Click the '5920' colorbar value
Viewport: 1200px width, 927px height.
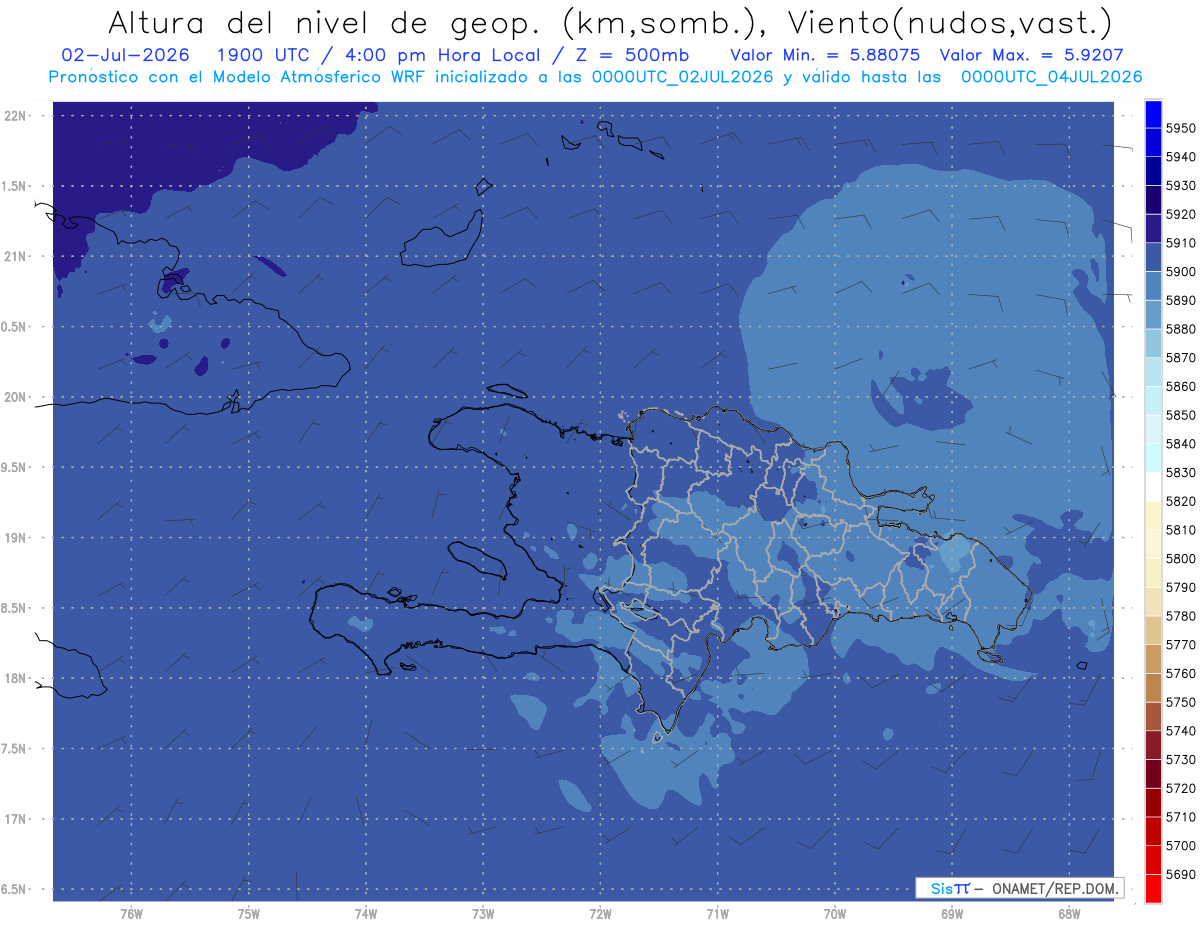(1180, 214)
